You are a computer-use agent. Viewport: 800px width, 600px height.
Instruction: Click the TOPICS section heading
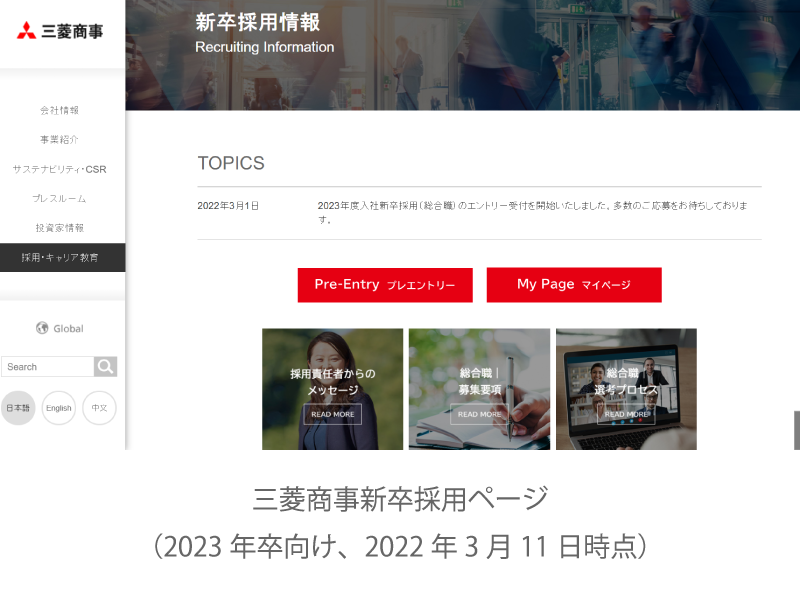(231, 163)
